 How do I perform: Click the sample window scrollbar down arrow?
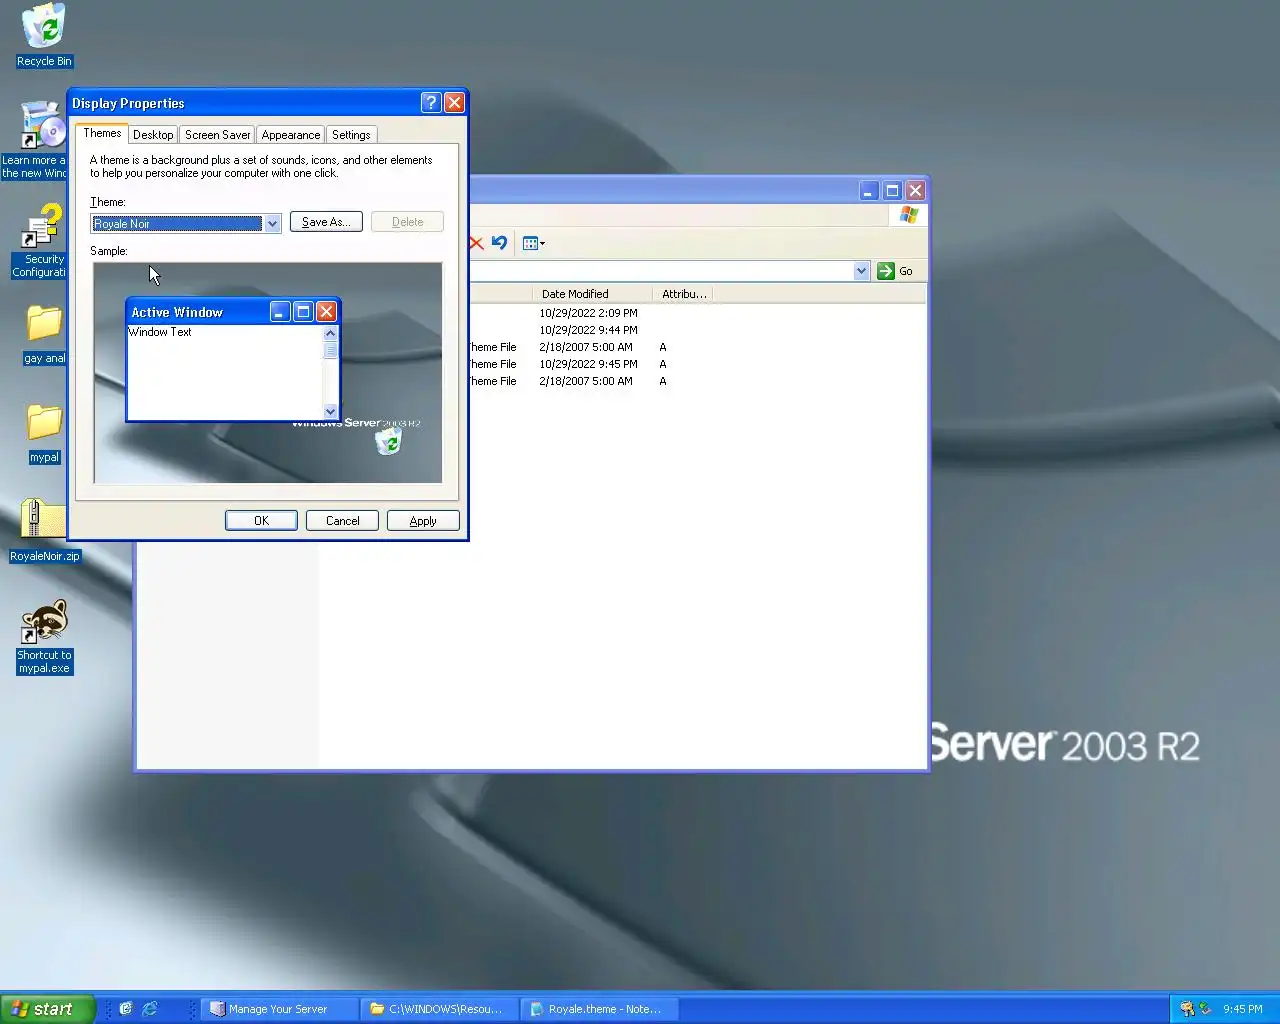330,411
